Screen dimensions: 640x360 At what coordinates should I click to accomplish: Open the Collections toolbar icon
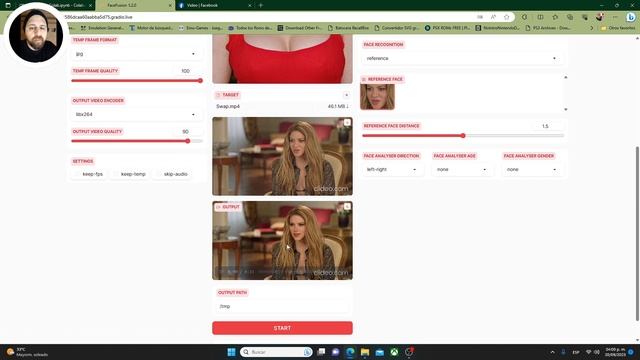570,17
